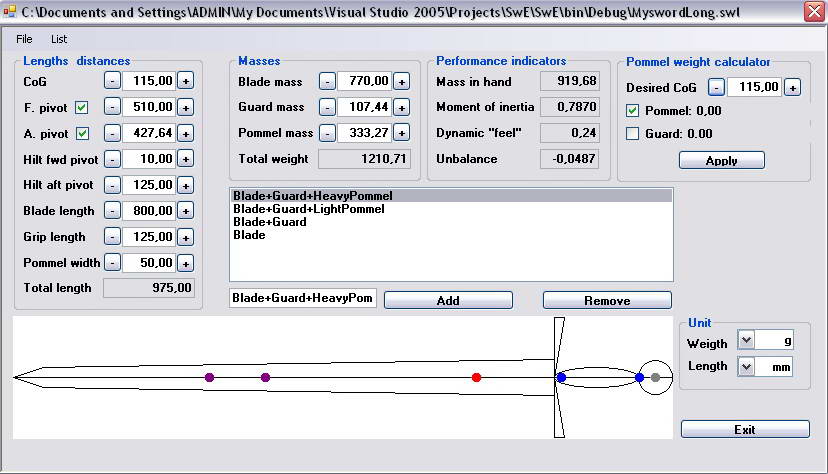This screenshot has height=474, width=828.
Task: Increase Pommel mass with plus button
Action: [x=401, y=133]
